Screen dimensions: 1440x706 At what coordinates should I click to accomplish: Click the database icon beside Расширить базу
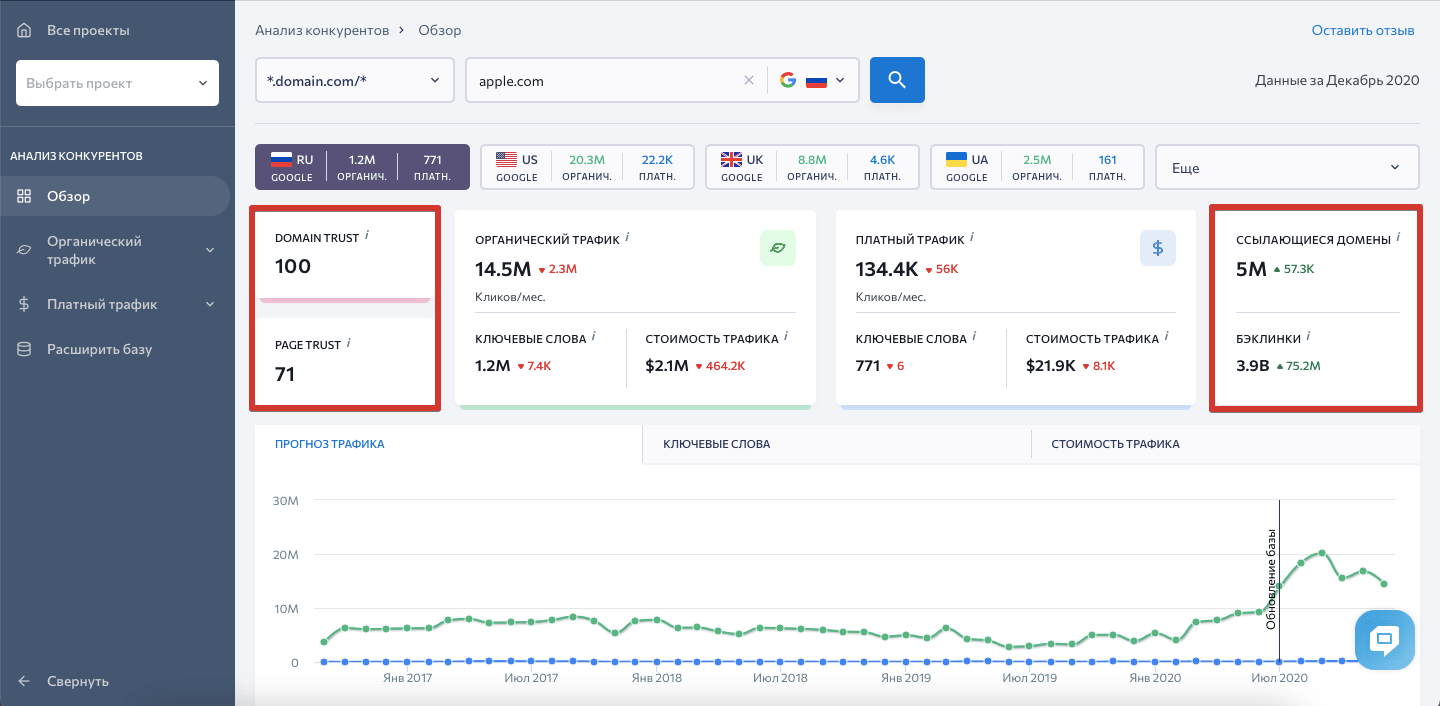coord(24,350)
